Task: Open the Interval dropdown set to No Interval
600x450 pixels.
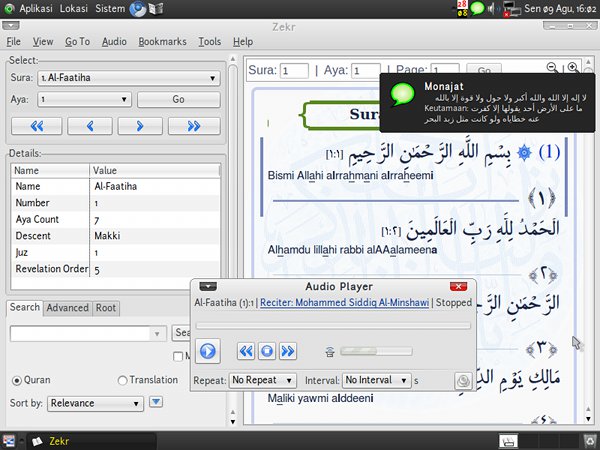Action: 377,380
